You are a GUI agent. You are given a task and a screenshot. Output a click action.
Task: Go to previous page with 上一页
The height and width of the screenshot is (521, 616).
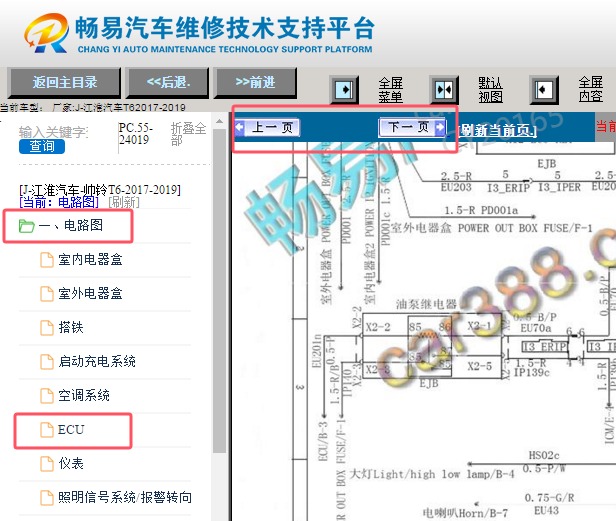tap(268, 127)
